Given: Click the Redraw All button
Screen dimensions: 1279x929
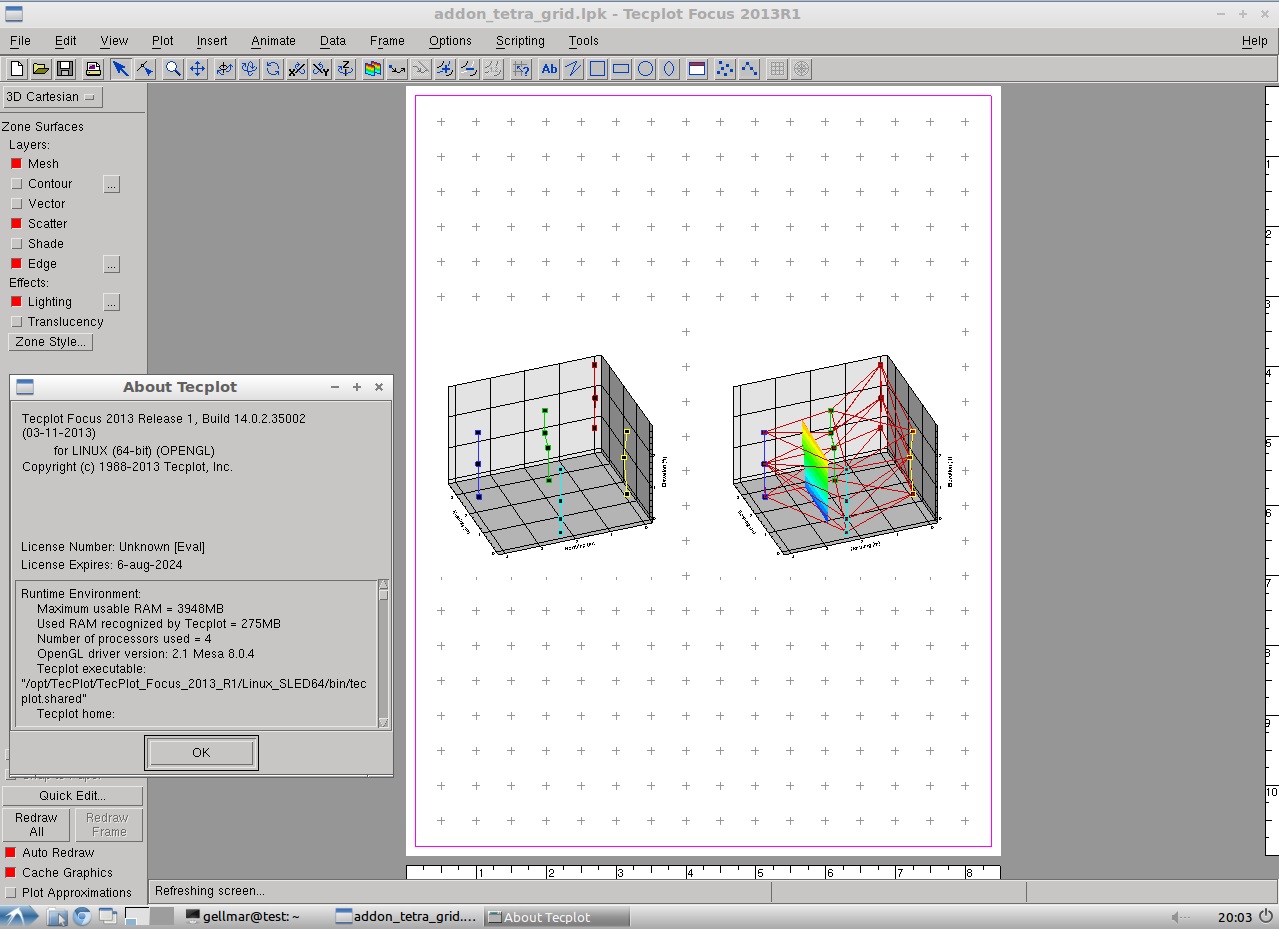Looking at the screenshot, I should 36,825.
